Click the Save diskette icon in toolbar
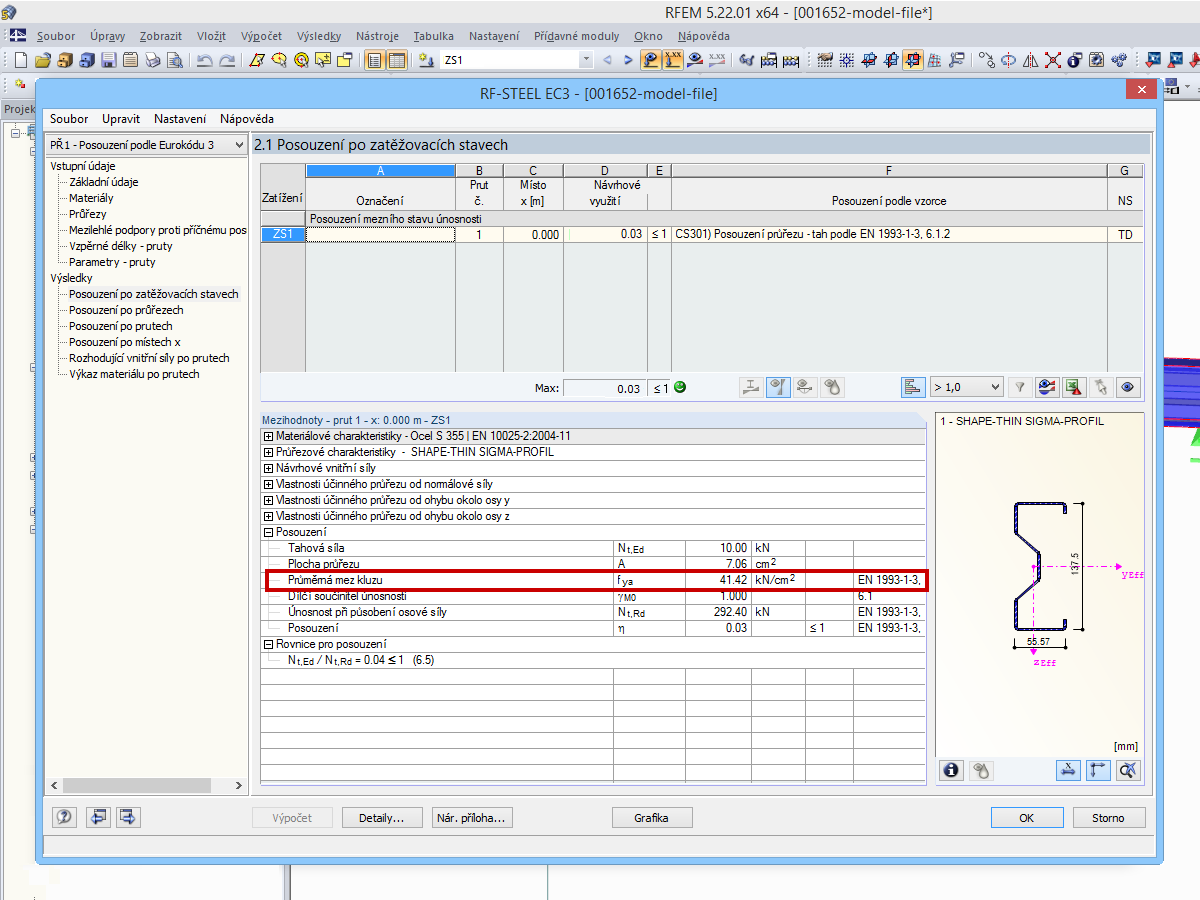The height and width of the screenshot is (900, 1200). [109, 60]
